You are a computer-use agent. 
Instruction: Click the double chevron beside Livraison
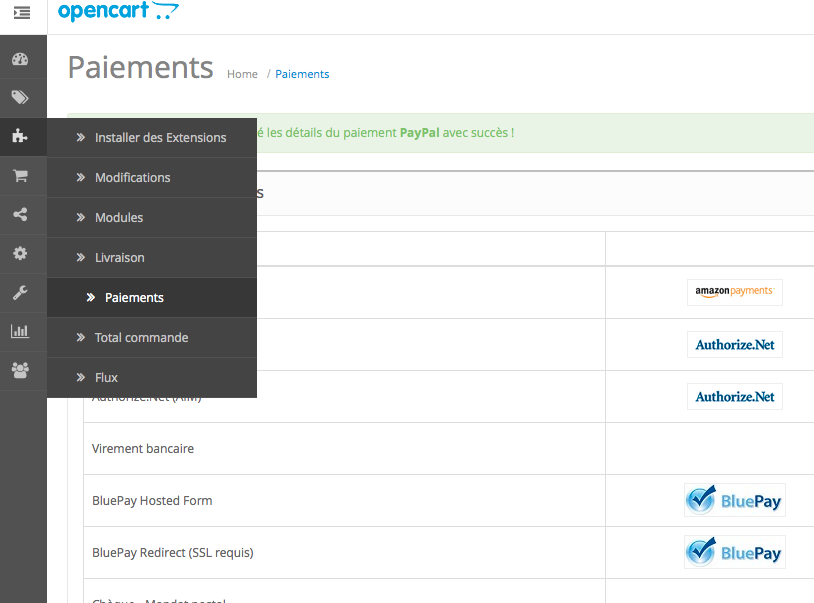[80, 257]
